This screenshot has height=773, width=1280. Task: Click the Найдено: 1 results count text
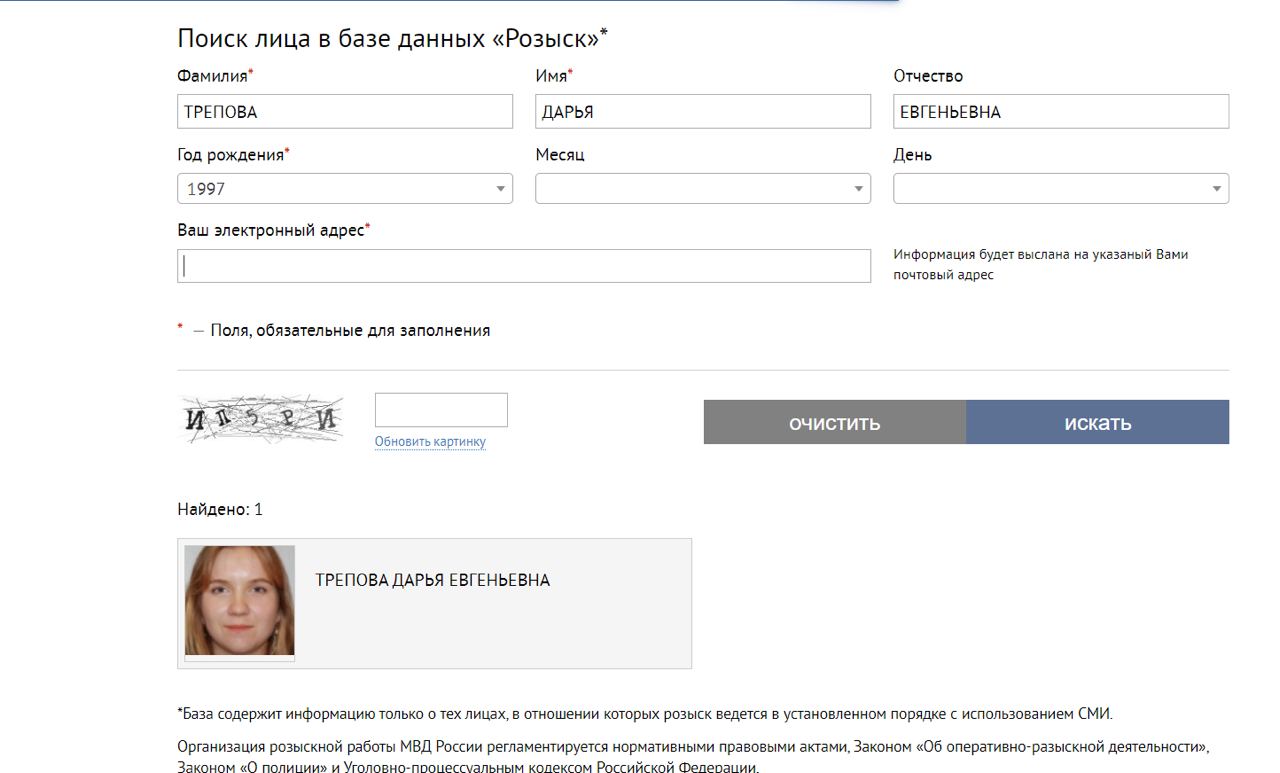click(220, 509)
